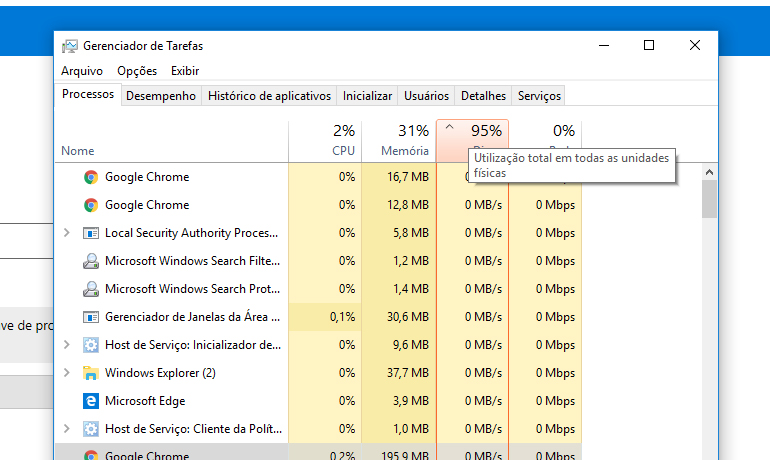Sort processes by Nome column
Viewport: 770px width, 460px height.
tap(171, 141)
